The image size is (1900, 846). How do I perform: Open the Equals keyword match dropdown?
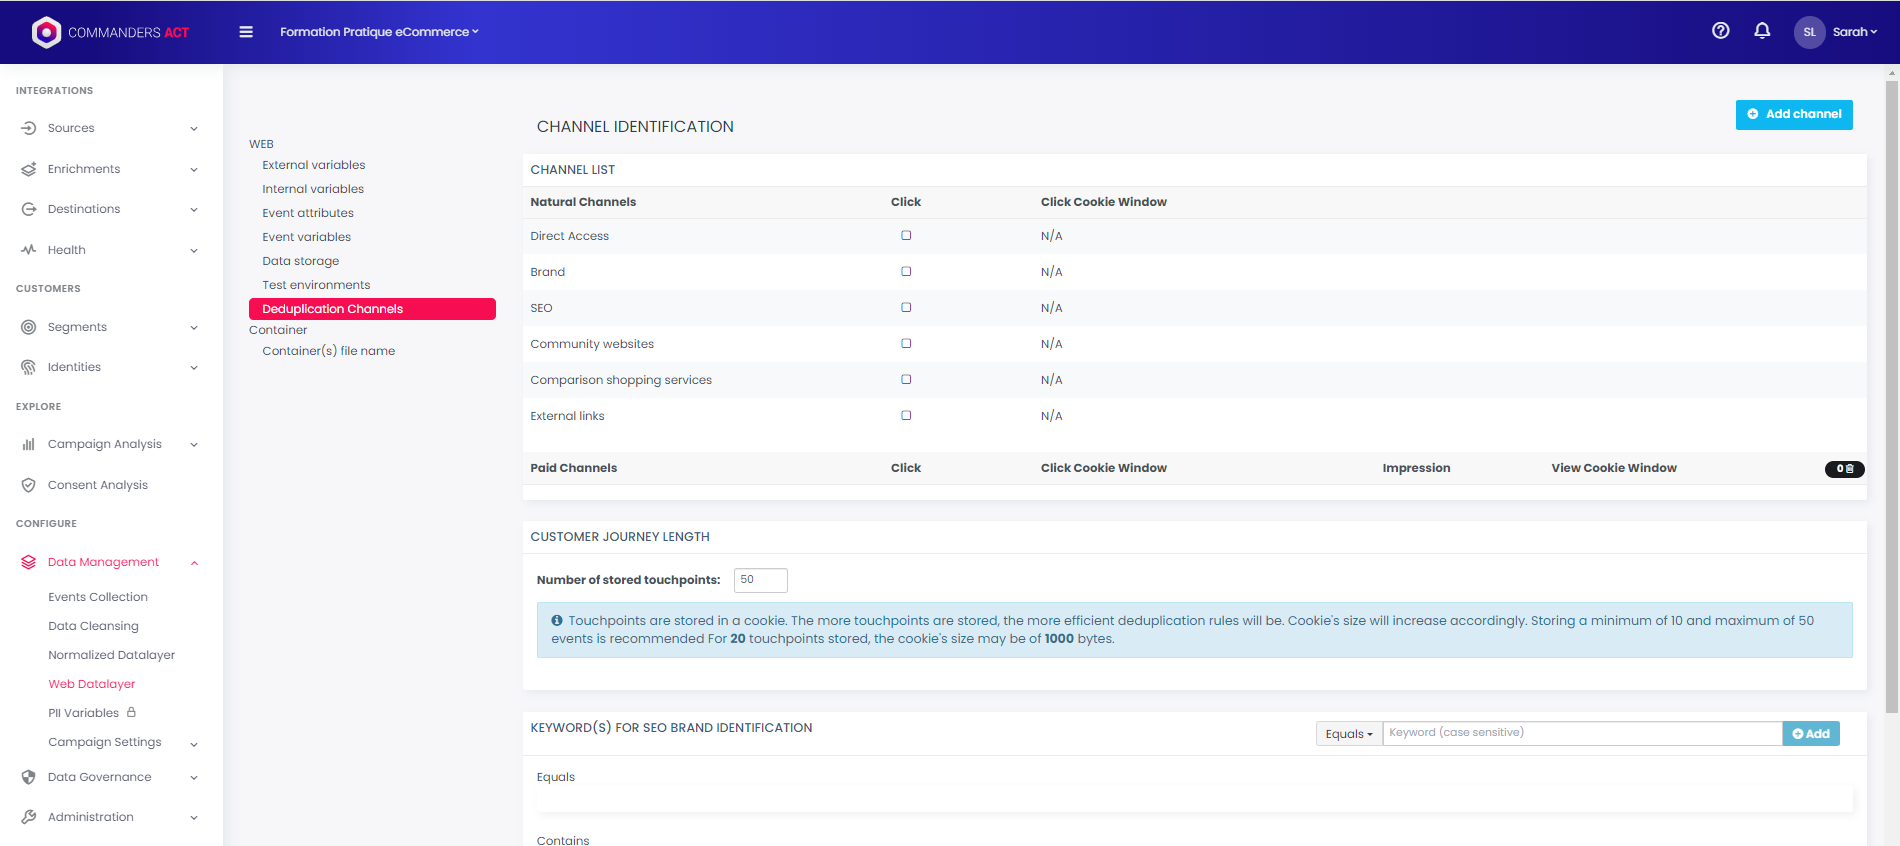(1348, 734)
